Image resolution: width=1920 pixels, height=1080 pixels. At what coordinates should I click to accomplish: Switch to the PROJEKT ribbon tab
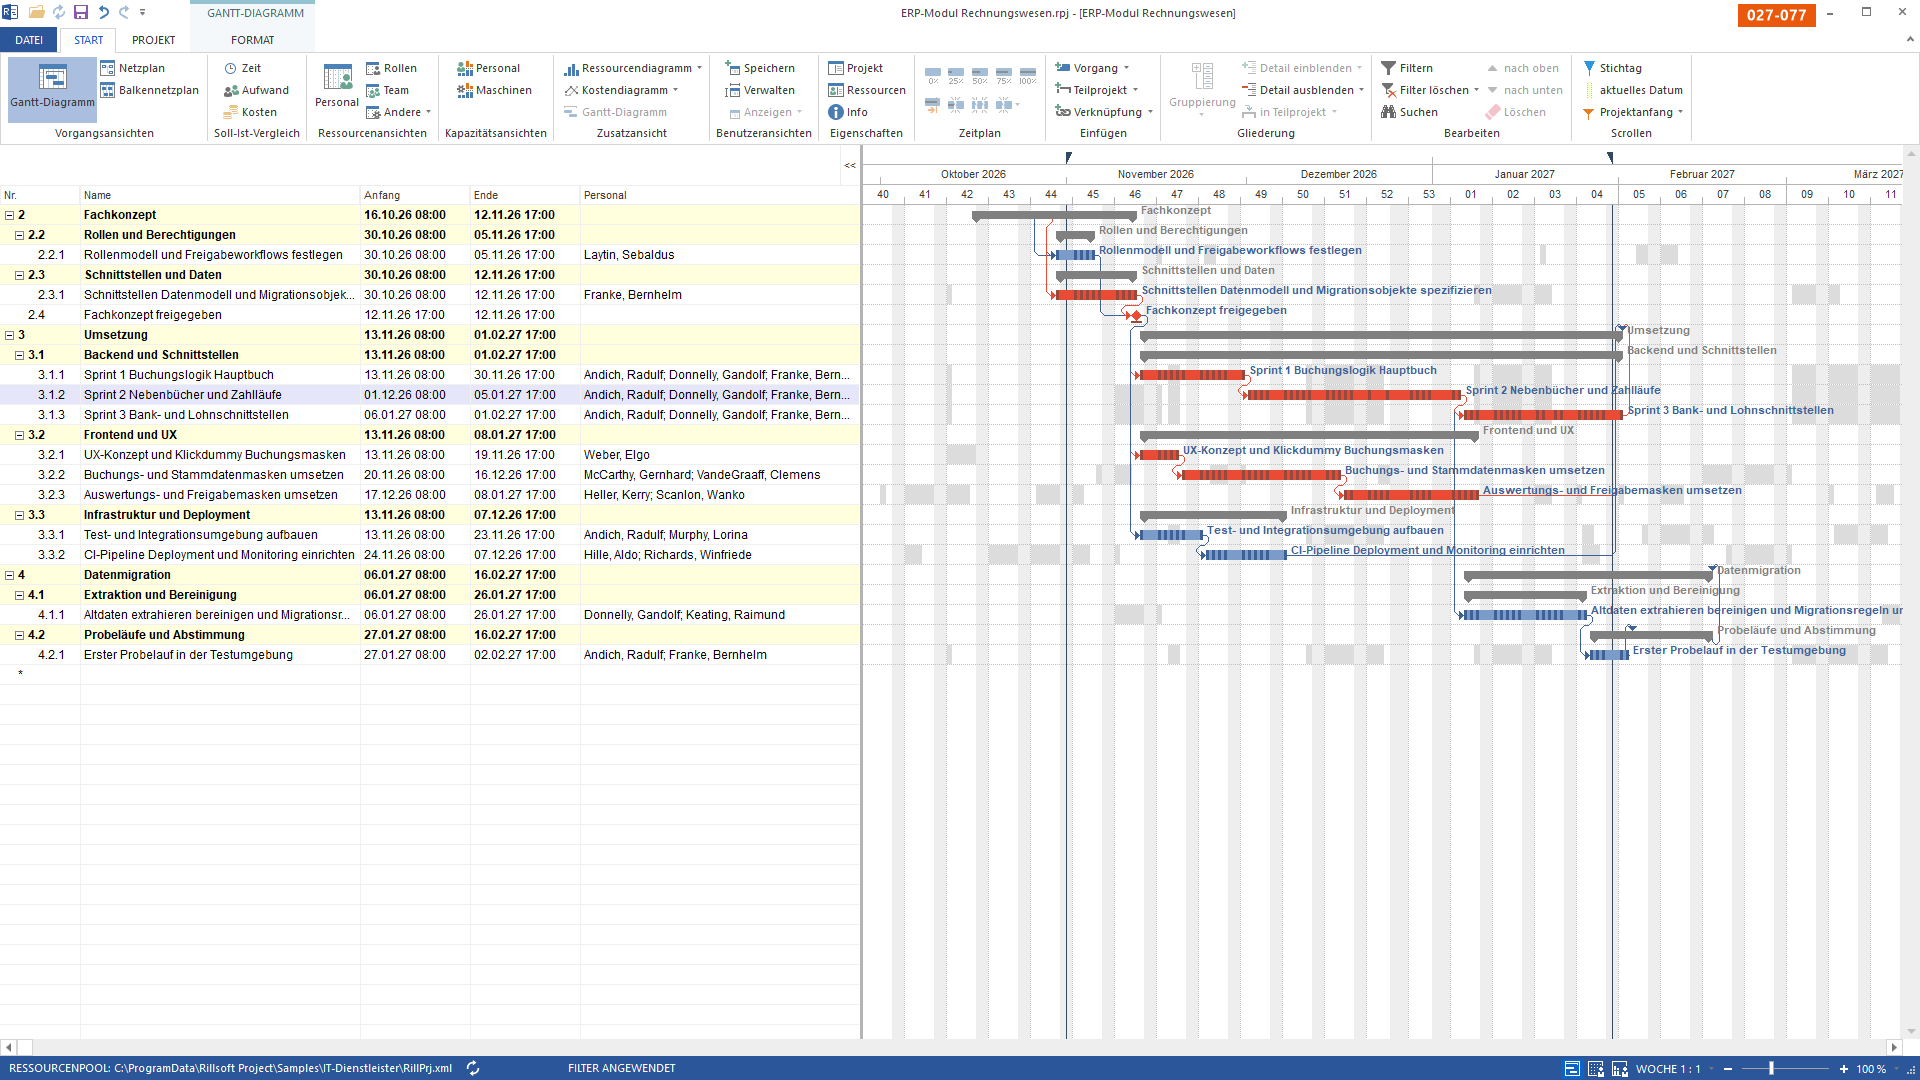[x=153, y=40]
